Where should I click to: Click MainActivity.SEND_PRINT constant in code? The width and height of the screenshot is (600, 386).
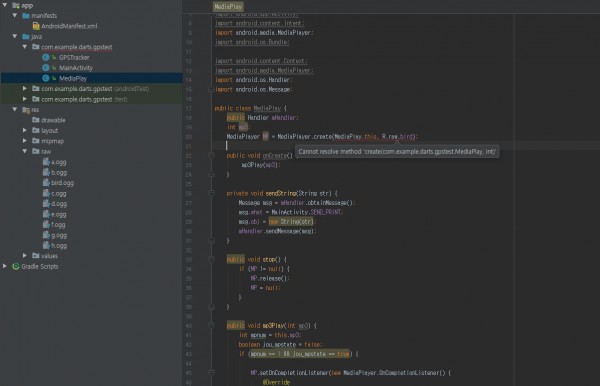pos(307,212)
